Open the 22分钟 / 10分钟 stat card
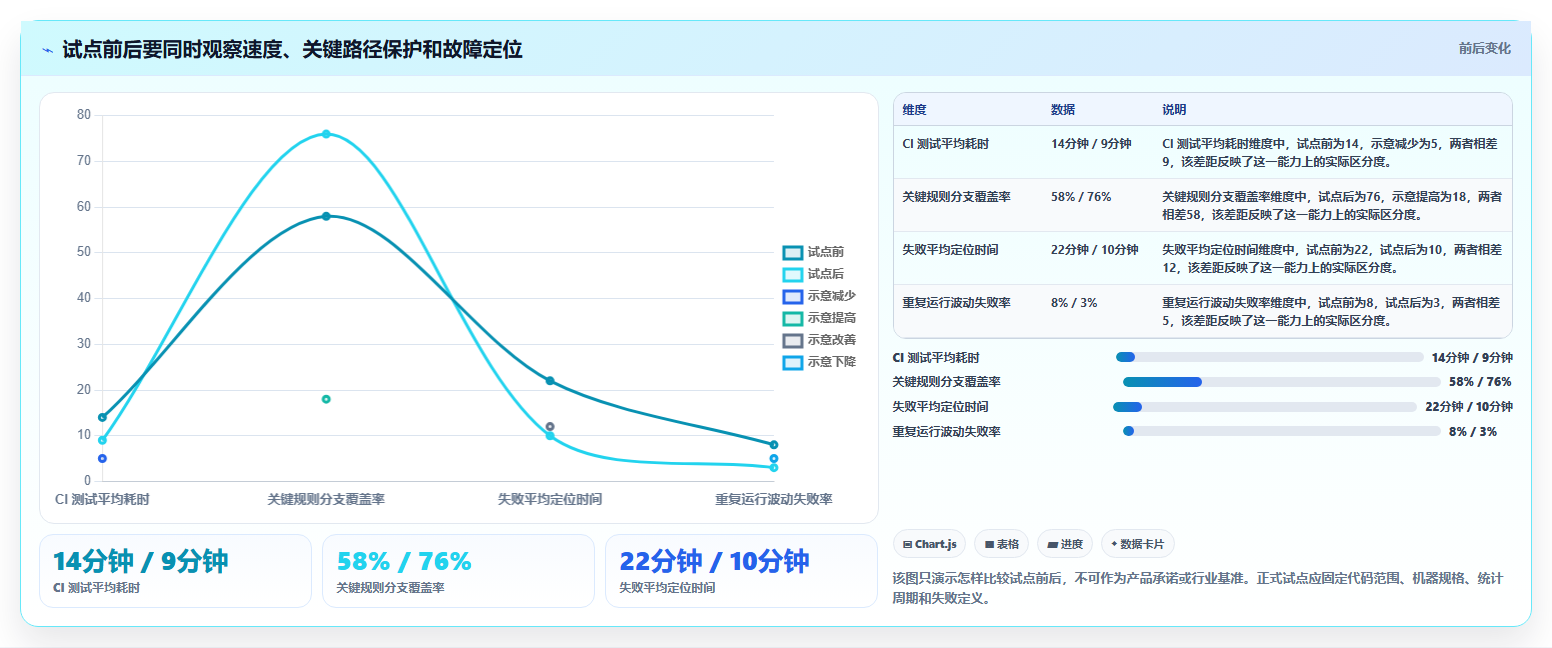The width and height of the screenshot is (1552, 648). click(741, 571)
